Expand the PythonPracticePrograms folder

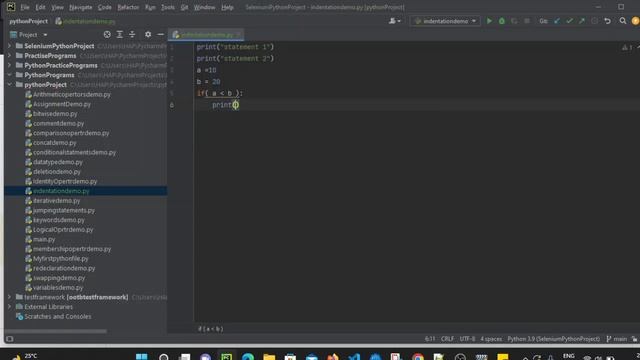(x=9, y=65)
